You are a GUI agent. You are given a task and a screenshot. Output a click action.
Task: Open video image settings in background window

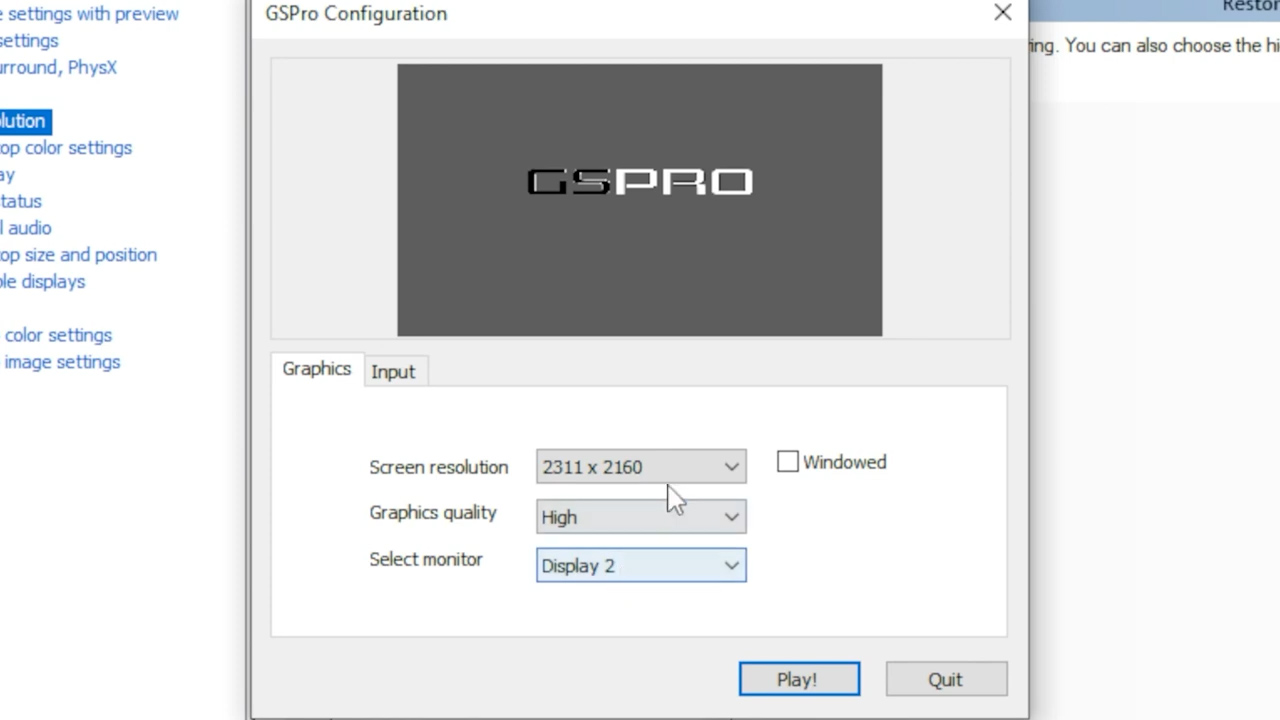[61, 362]
